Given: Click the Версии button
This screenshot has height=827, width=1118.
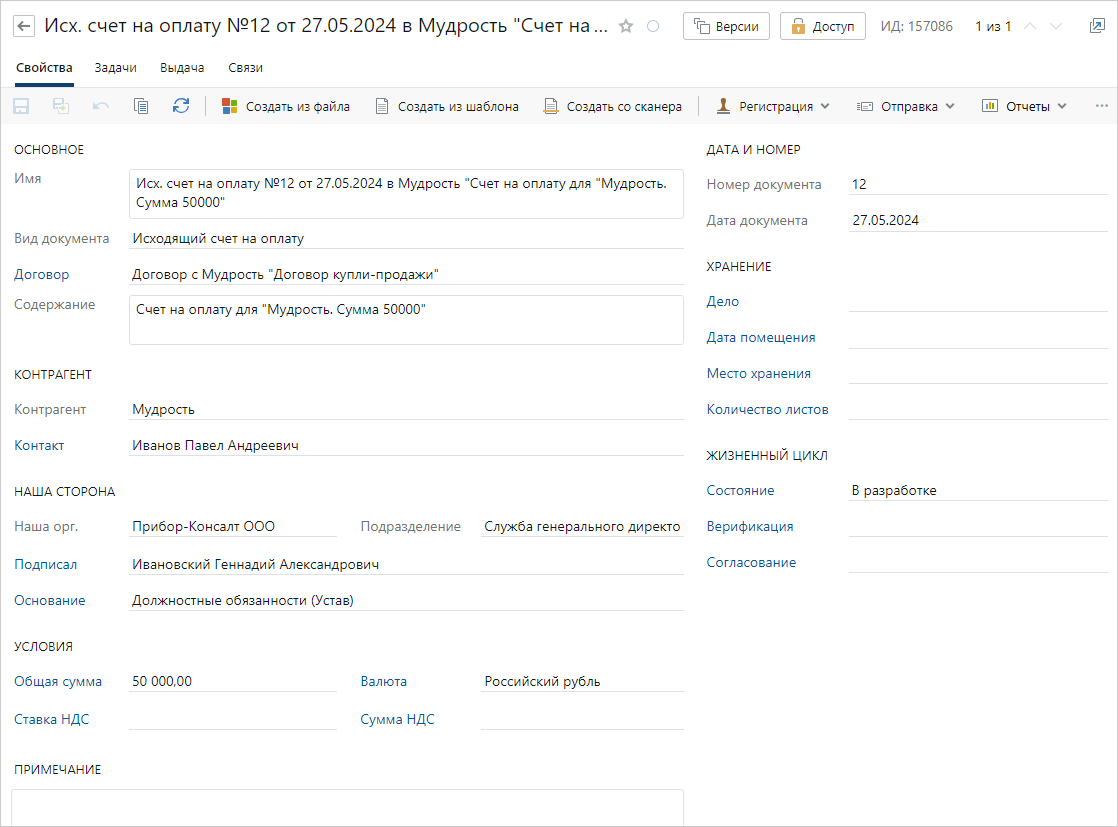Looking at the screenshot, I should (x=726, y=27).
